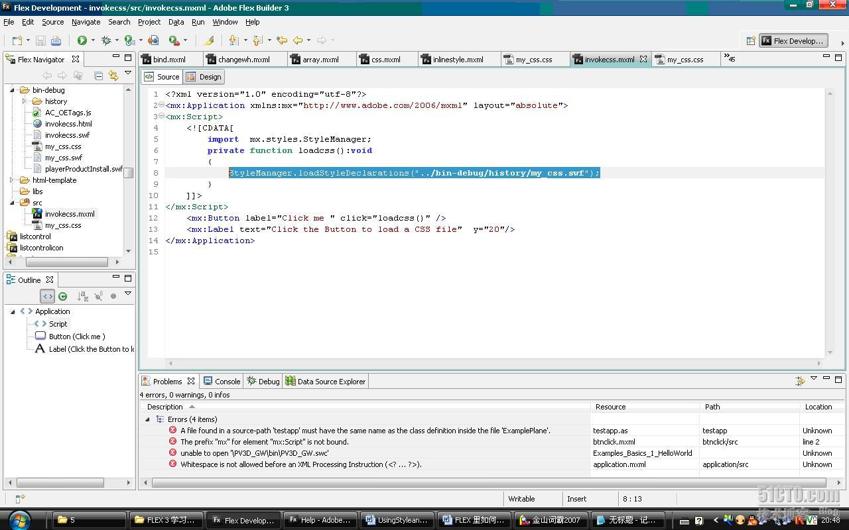
Task: Open the Flex Development perspective button
Action: [x=792, y=41]
